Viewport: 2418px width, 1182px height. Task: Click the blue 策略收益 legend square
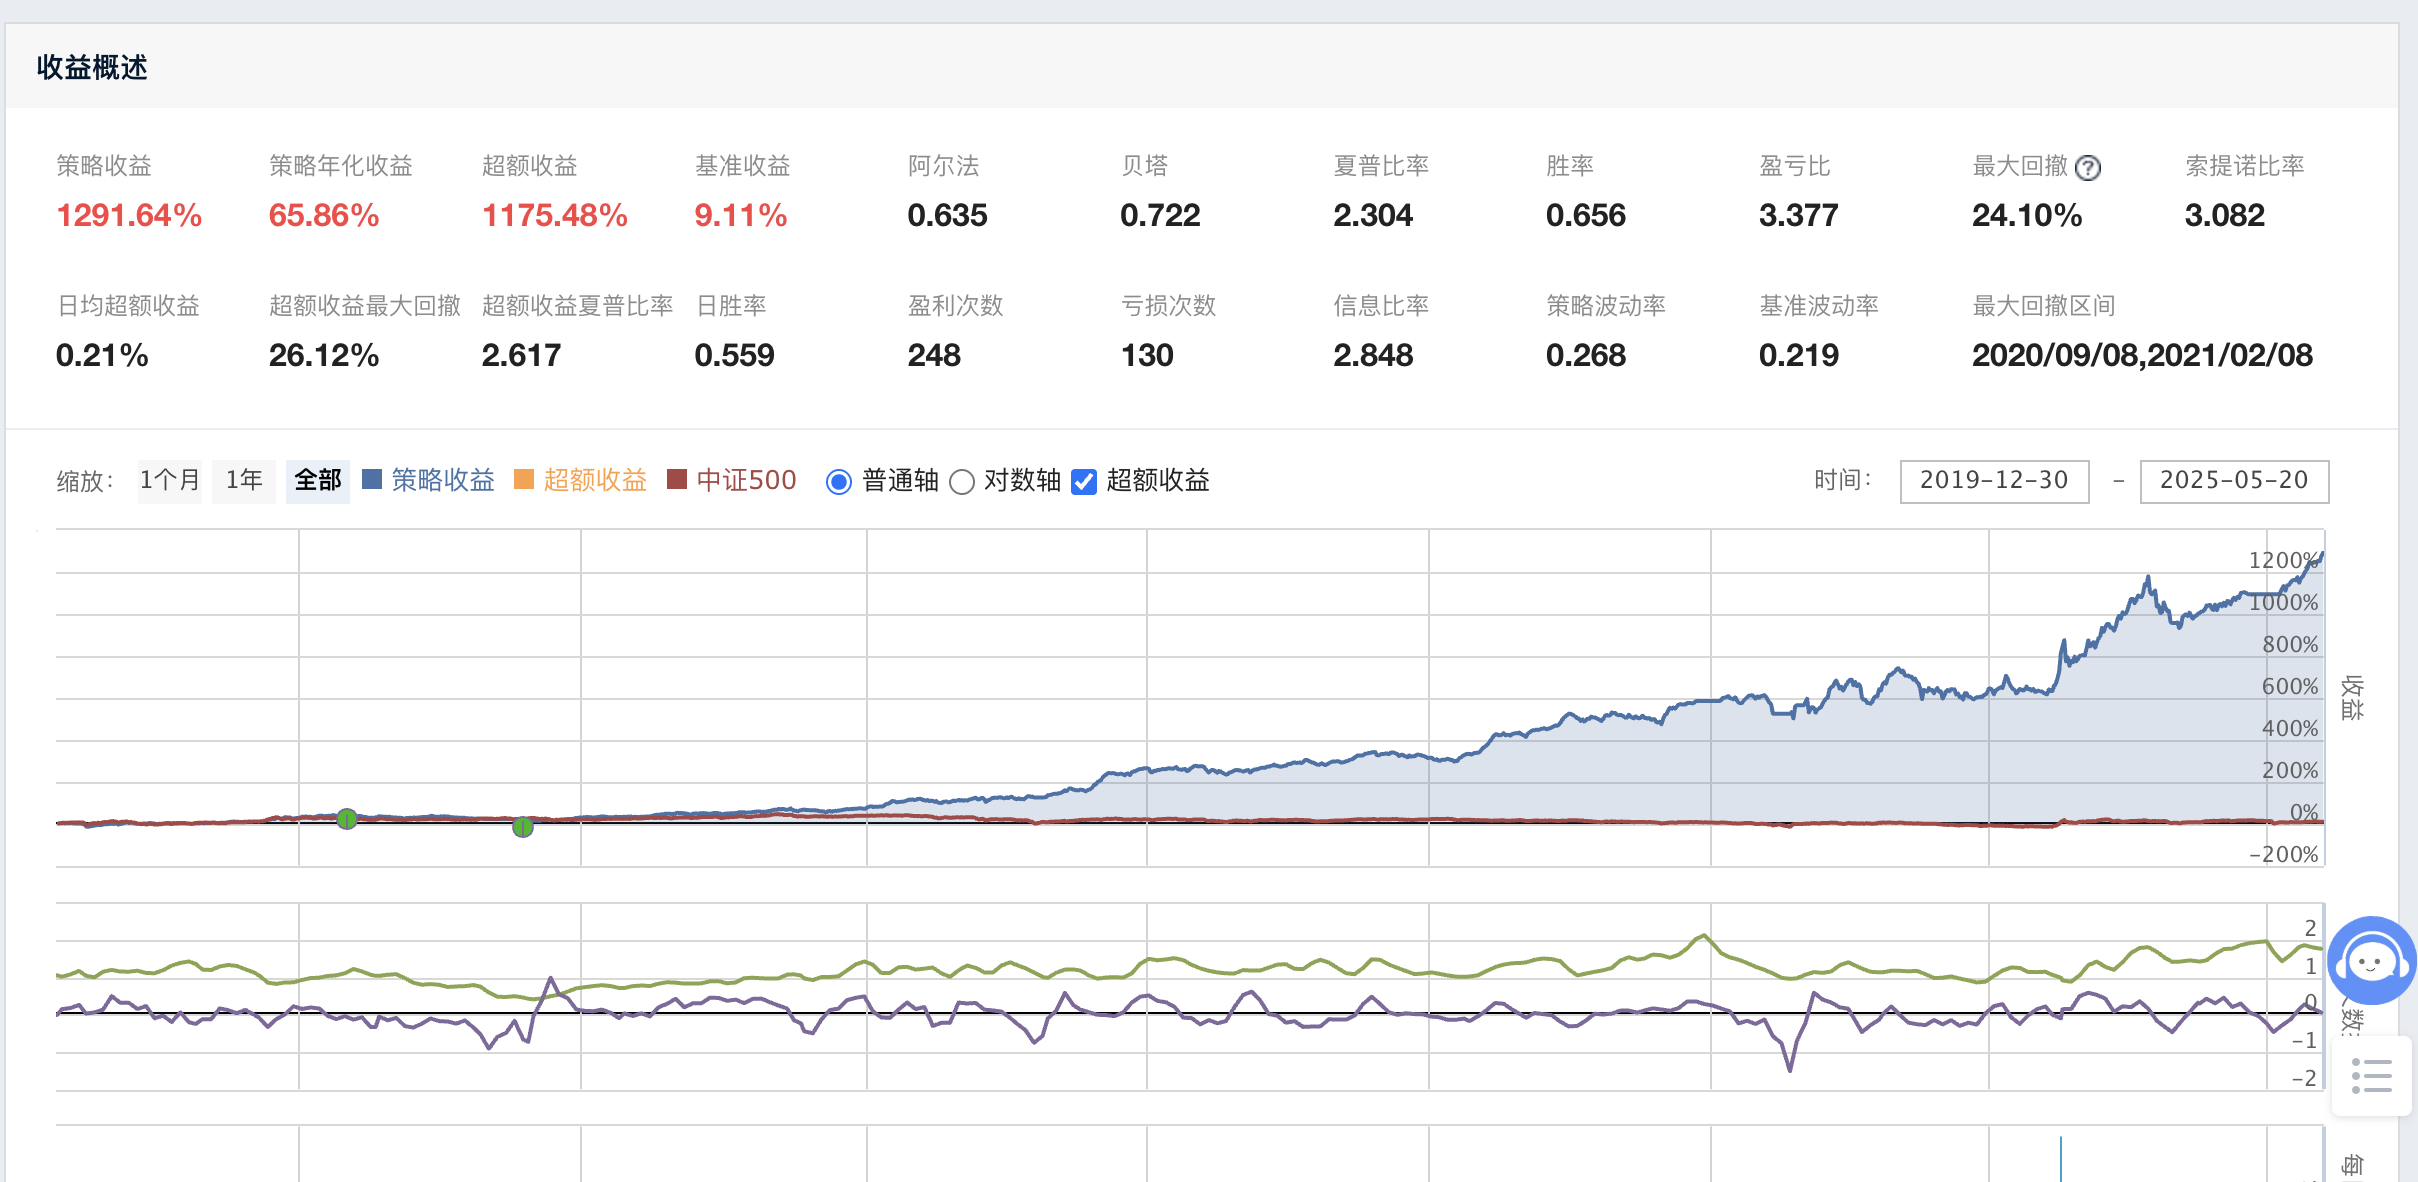(372, 480)
